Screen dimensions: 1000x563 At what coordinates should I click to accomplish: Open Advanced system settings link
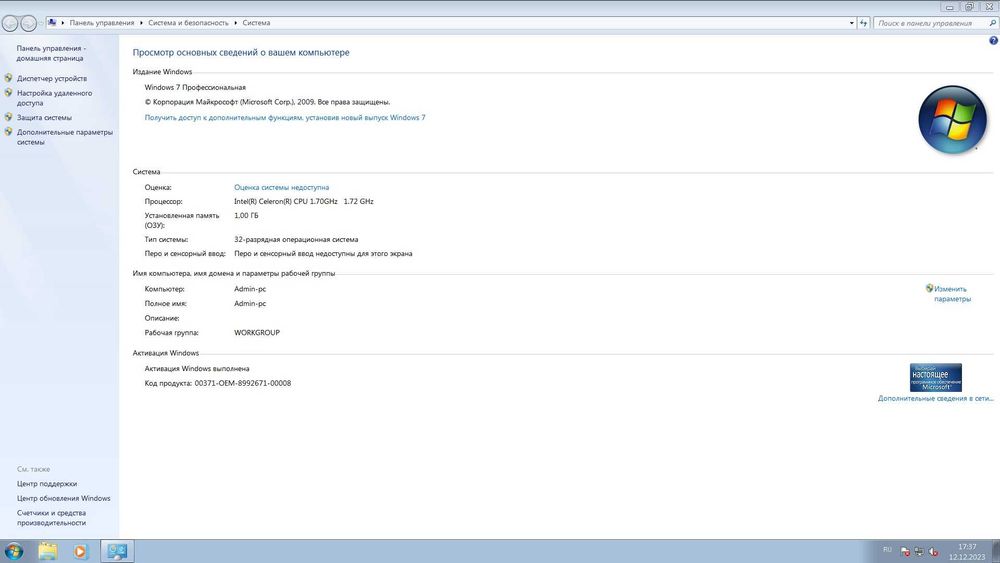tap(64, 137)
